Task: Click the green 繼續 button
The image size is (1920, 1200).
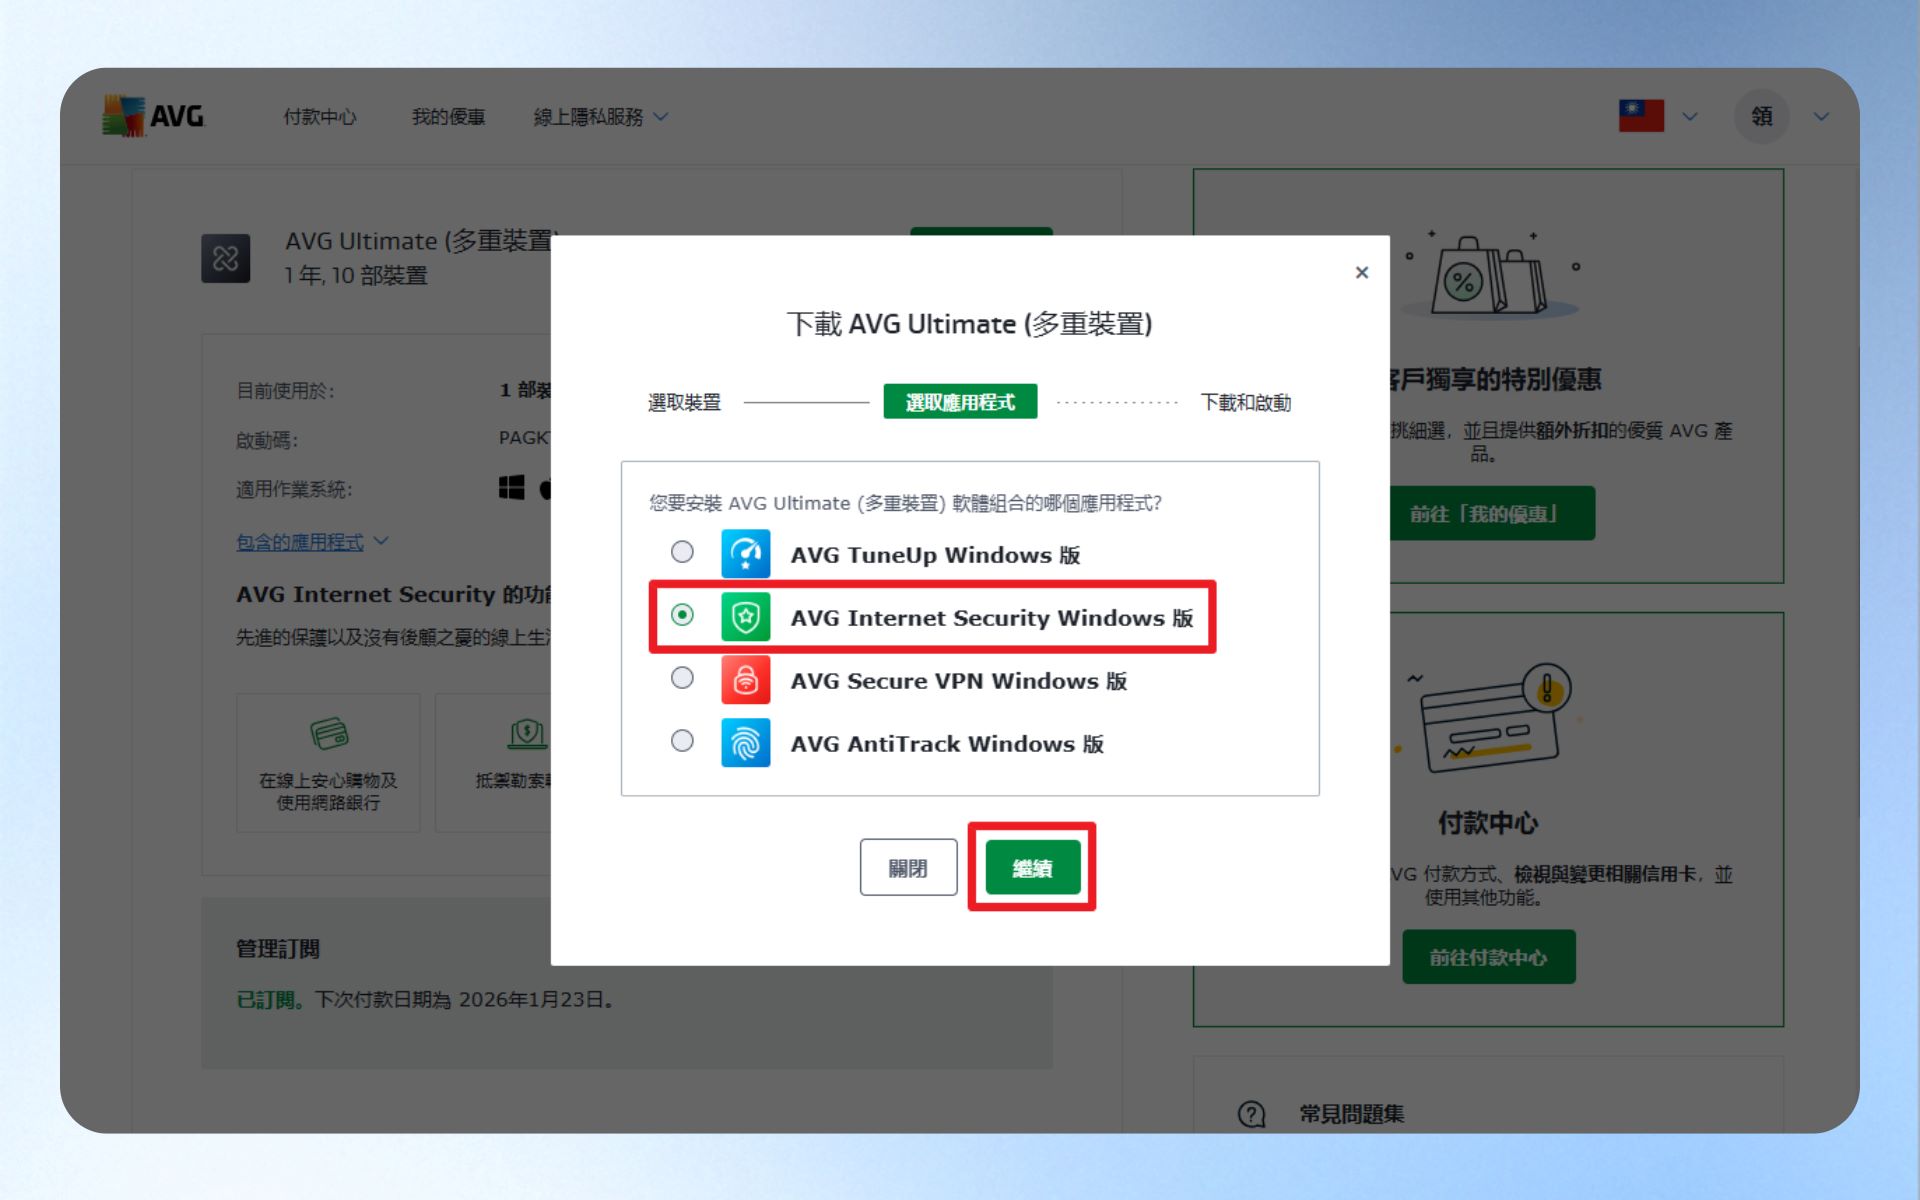Action: point(1033,867)
